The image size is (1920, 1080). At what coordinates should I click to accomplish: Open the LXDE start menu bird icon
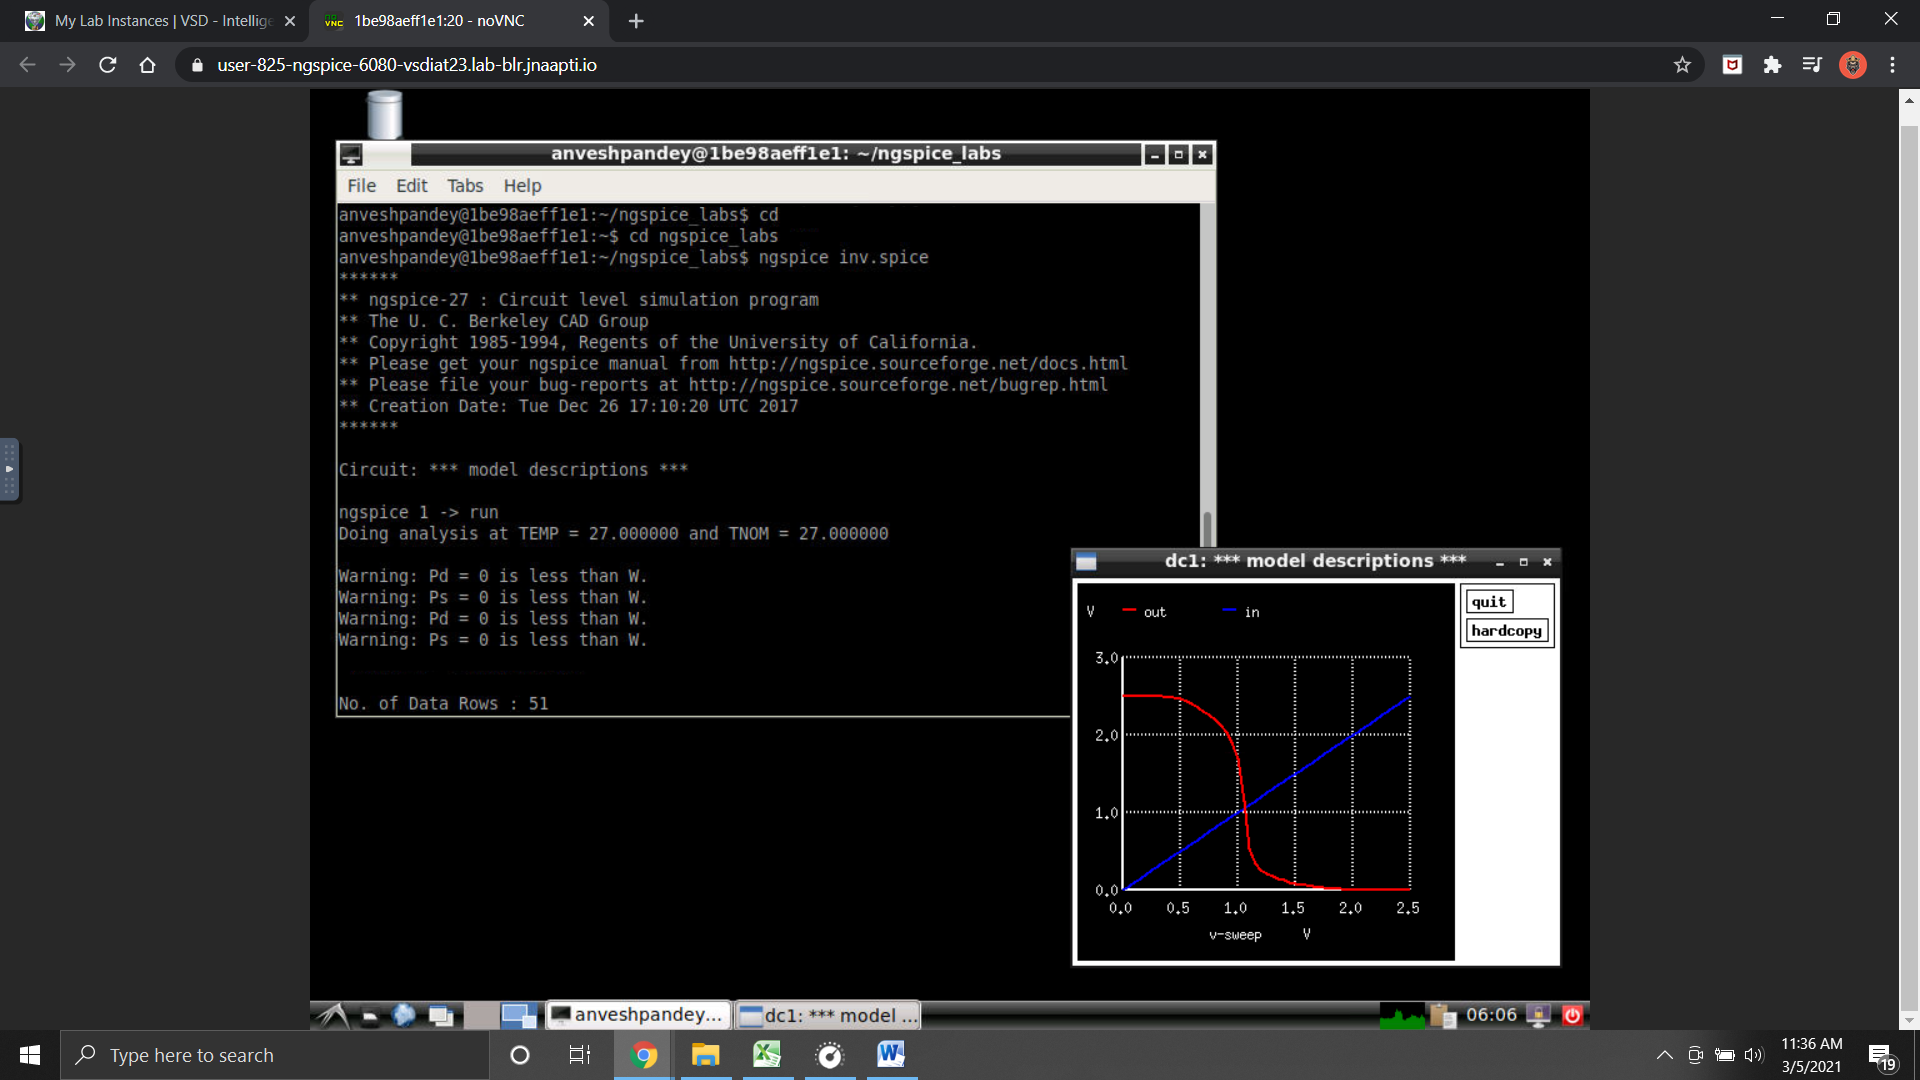[x=333, y=1016]
